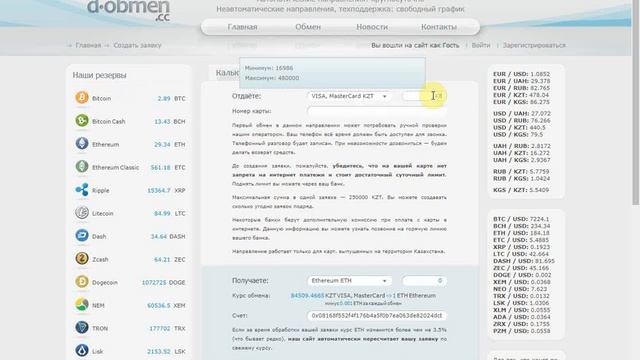Screen dimensions: 640x360
Task: Click the Ripple reserve 15364.7
Action: pyautogui.click(x=159, y=191)
